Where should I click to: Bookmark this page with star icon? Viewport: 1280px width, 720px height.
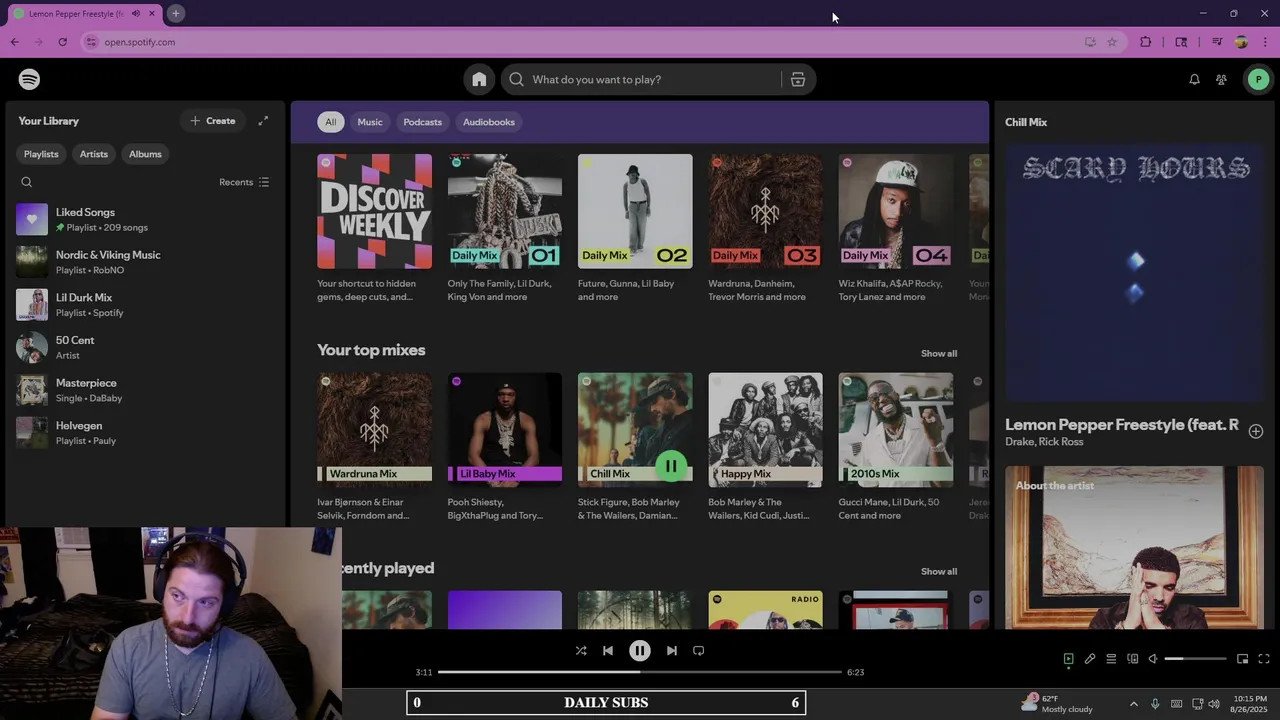tap(1112, 42)
